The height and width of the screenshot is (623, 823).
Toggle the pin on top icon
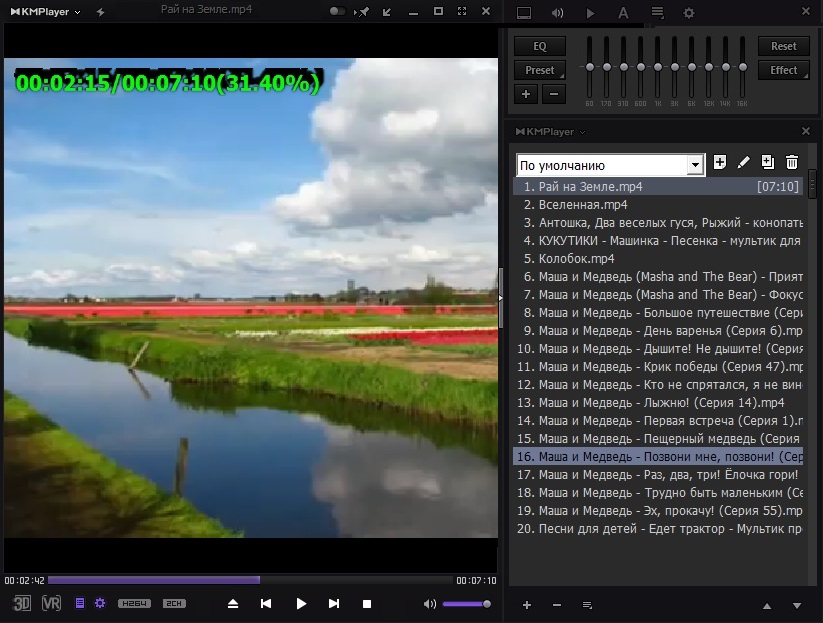(362, 12)
